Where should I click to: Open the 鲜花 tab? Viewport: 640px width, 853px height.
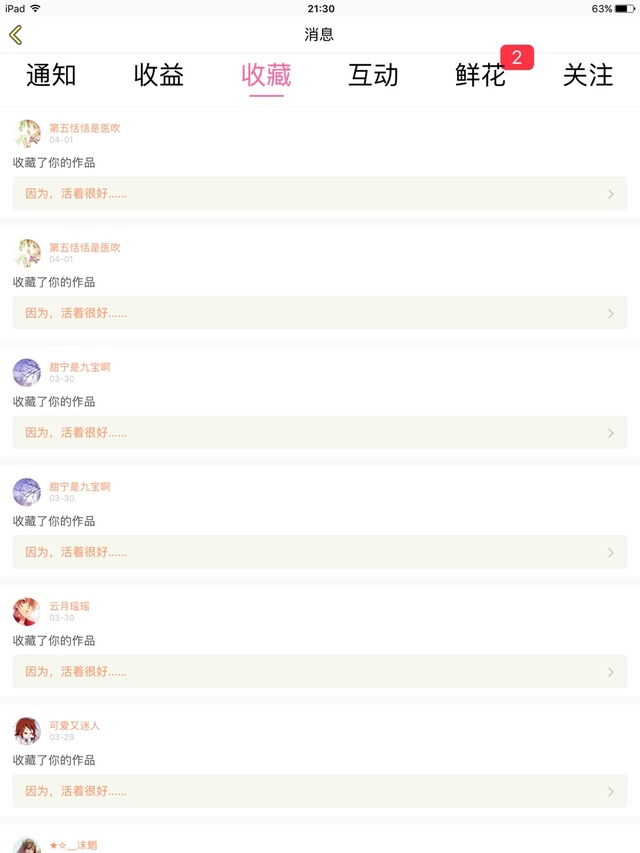pyautogui.click(x=481, y=75)
